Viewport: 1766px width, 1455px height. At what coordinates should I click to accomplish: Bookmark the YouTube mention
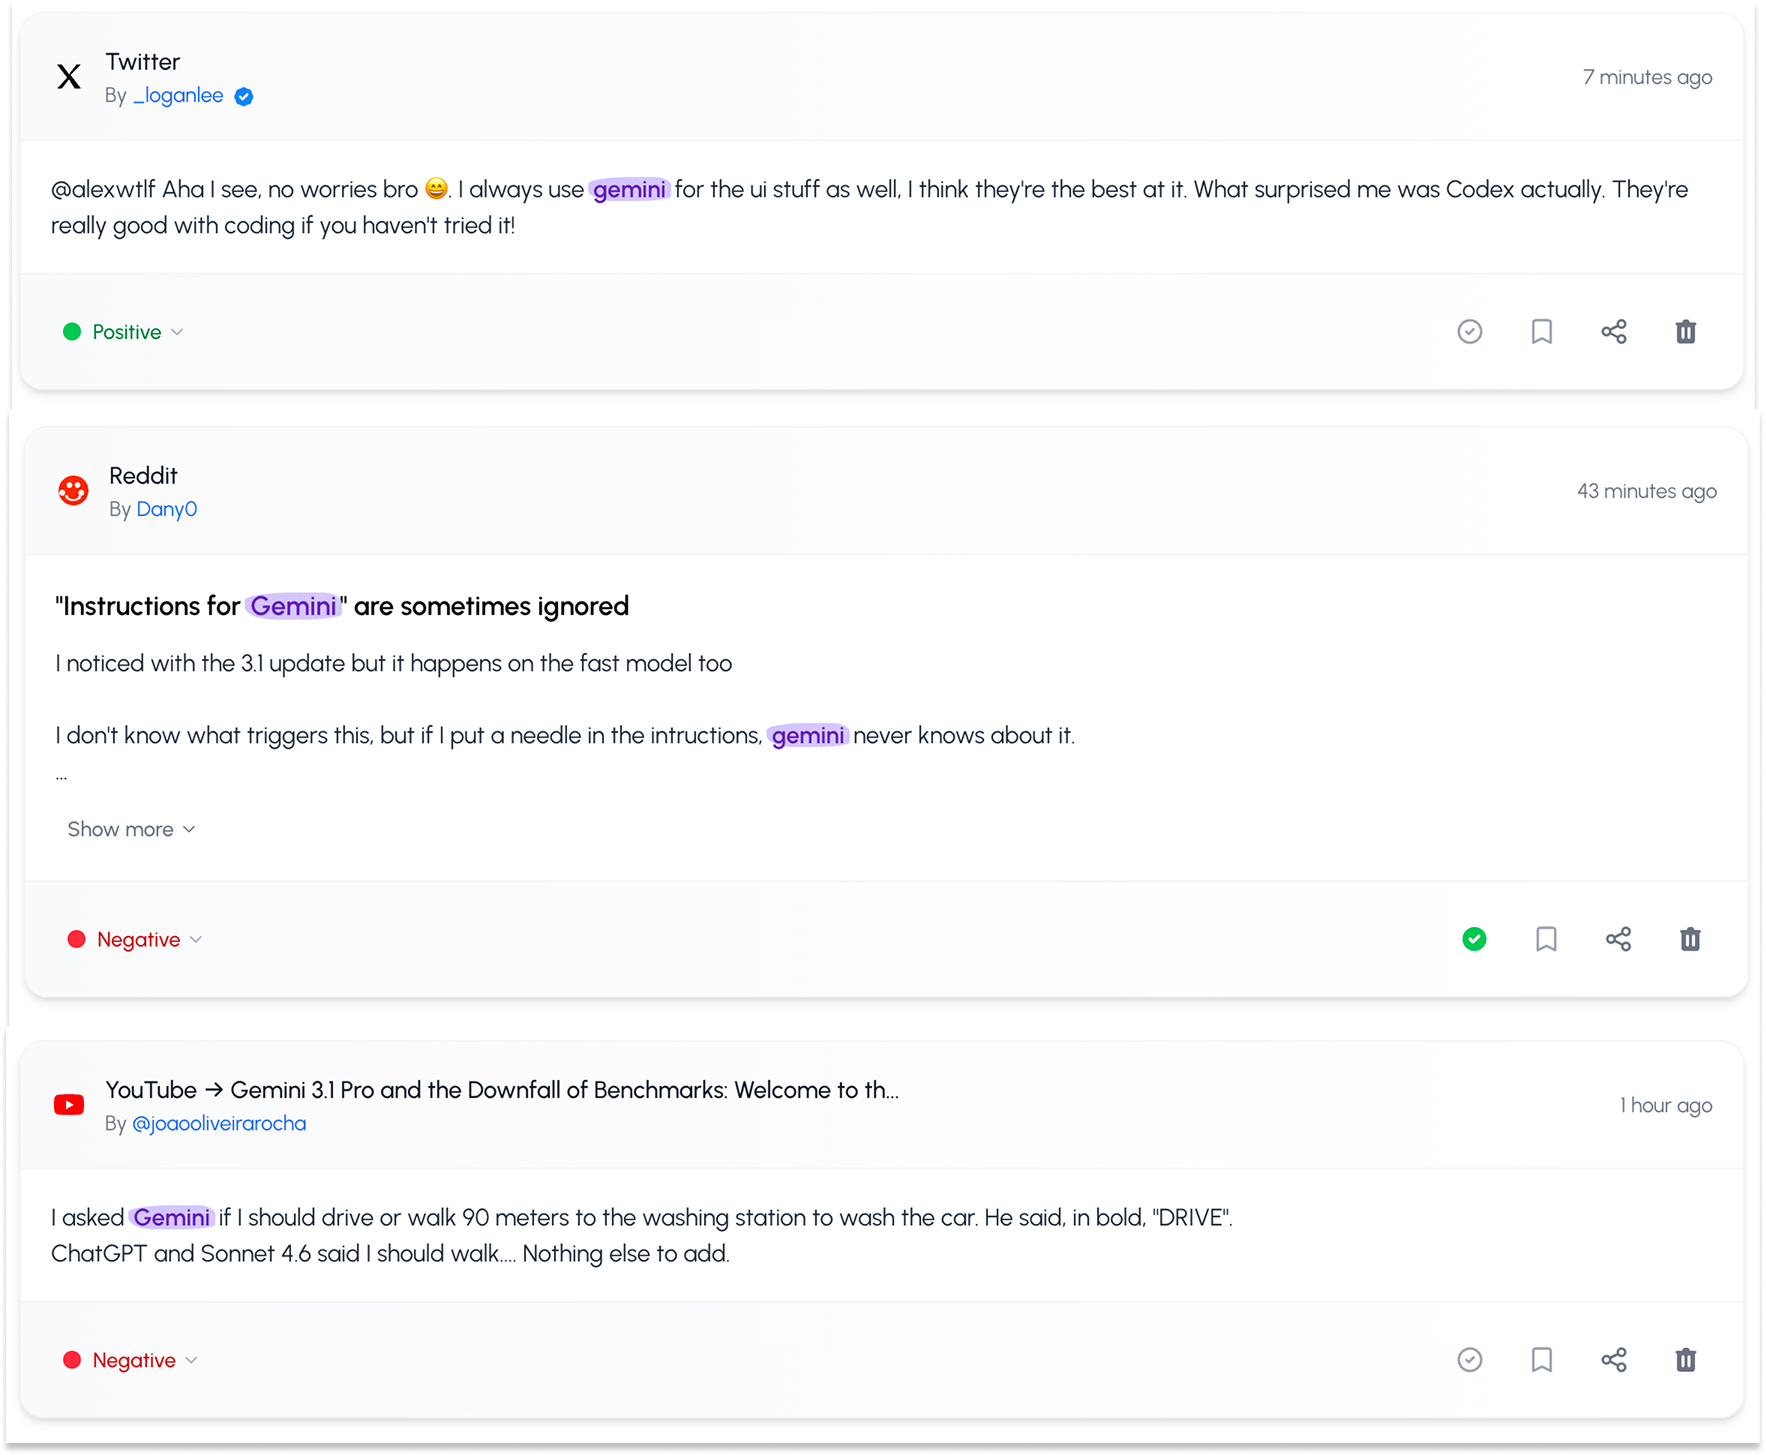click(1541, 1360)
